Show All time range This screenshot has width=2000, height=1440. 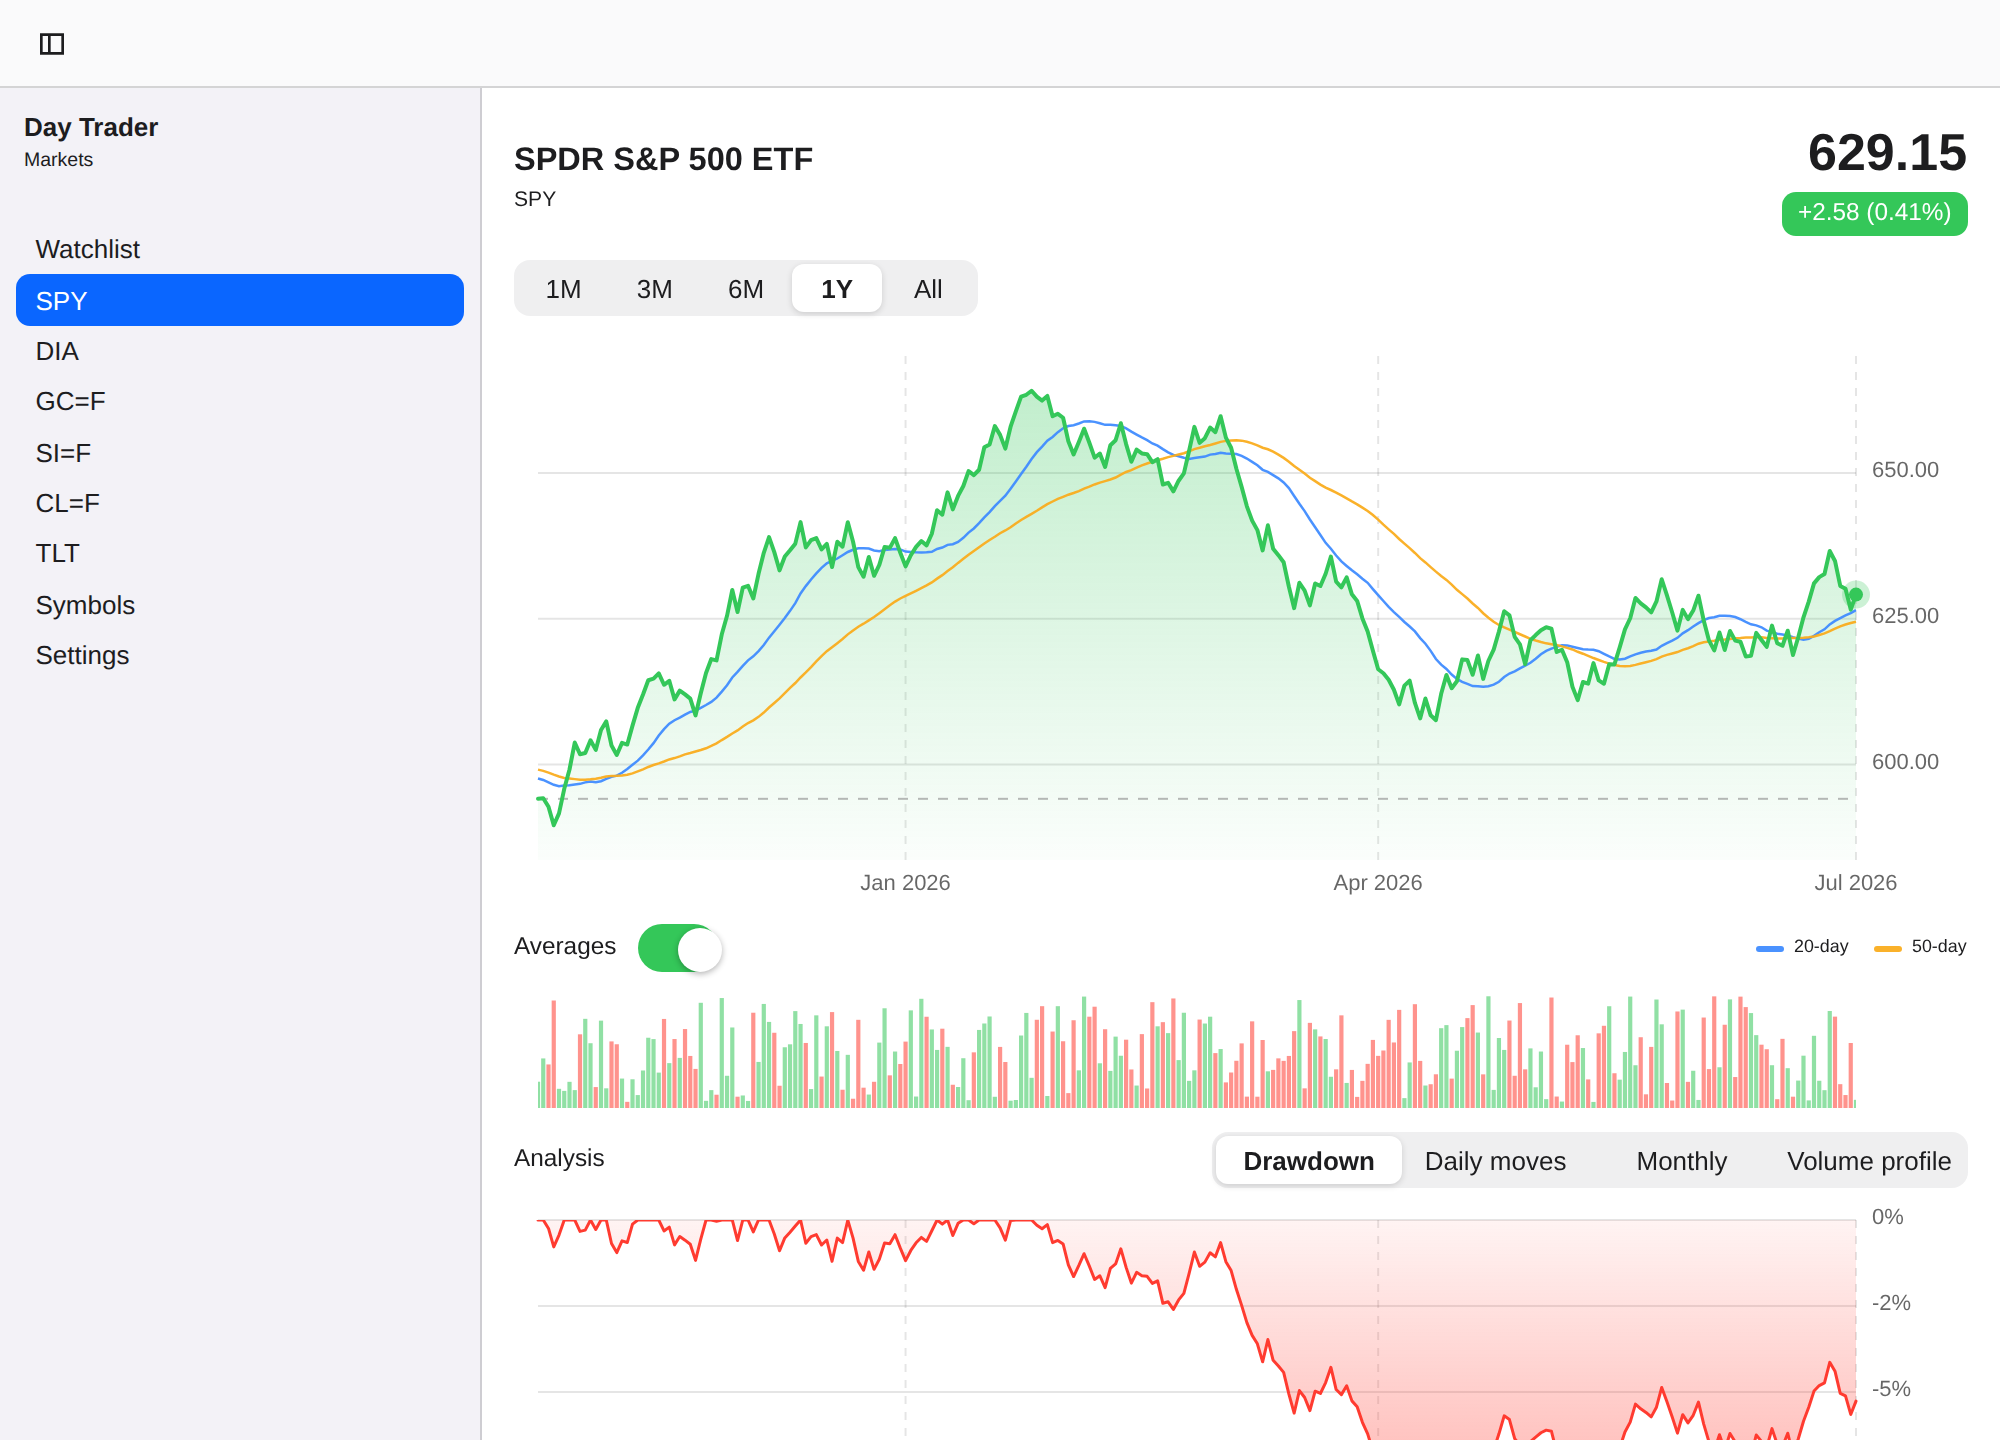click(x=928, y=289)
